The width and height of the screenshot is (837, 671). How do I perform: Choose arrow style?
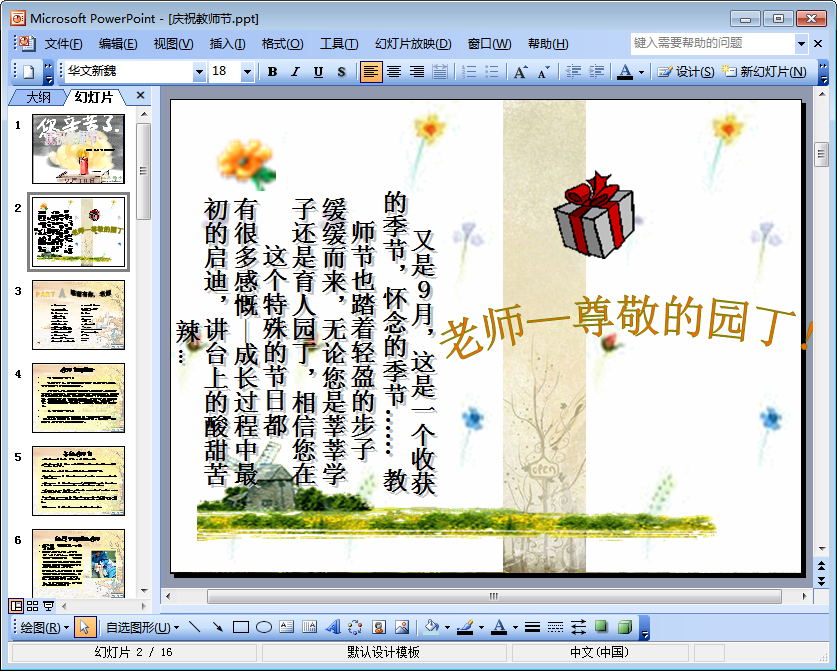pyautogui.click(x=578, y=627)
